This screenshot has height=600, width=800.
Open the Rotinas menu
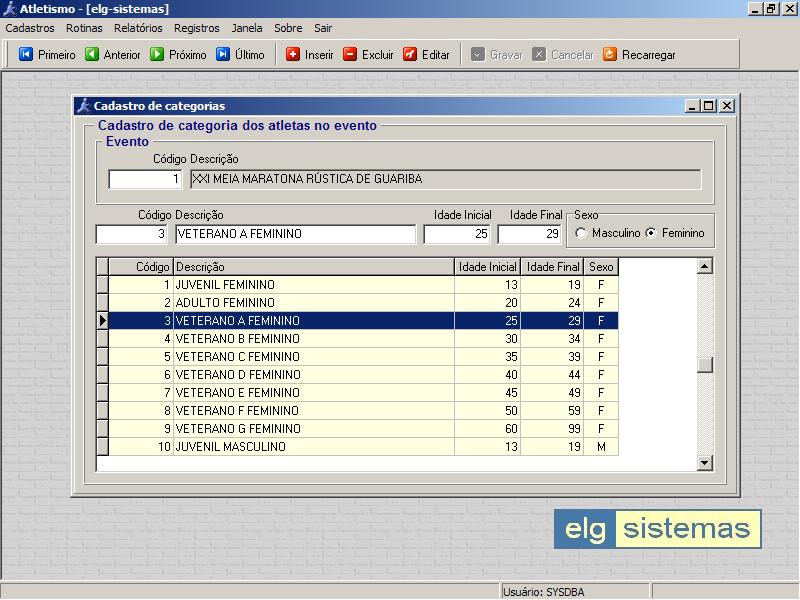pos(84,28)
